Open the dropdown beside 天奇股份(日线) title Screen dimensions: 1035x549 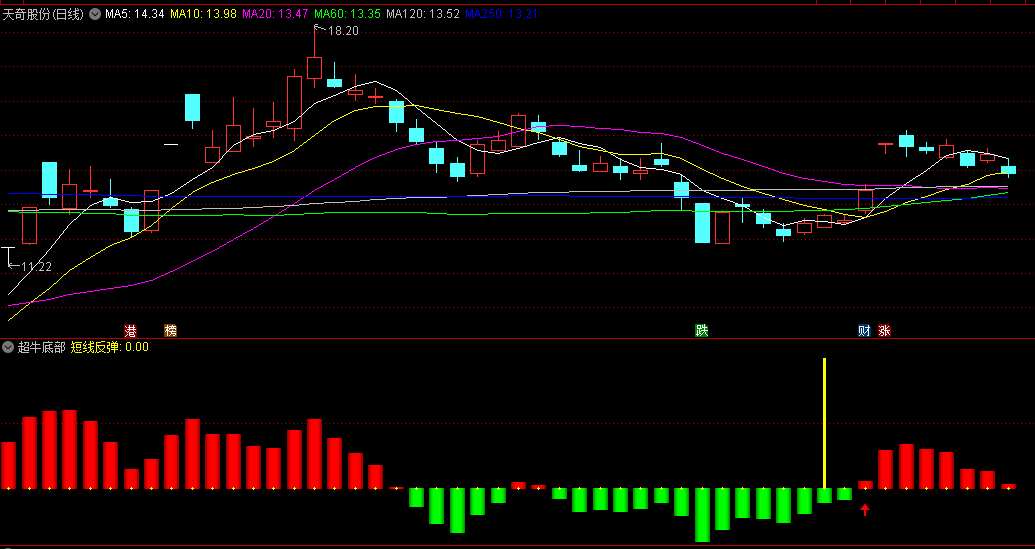point(94,14)
